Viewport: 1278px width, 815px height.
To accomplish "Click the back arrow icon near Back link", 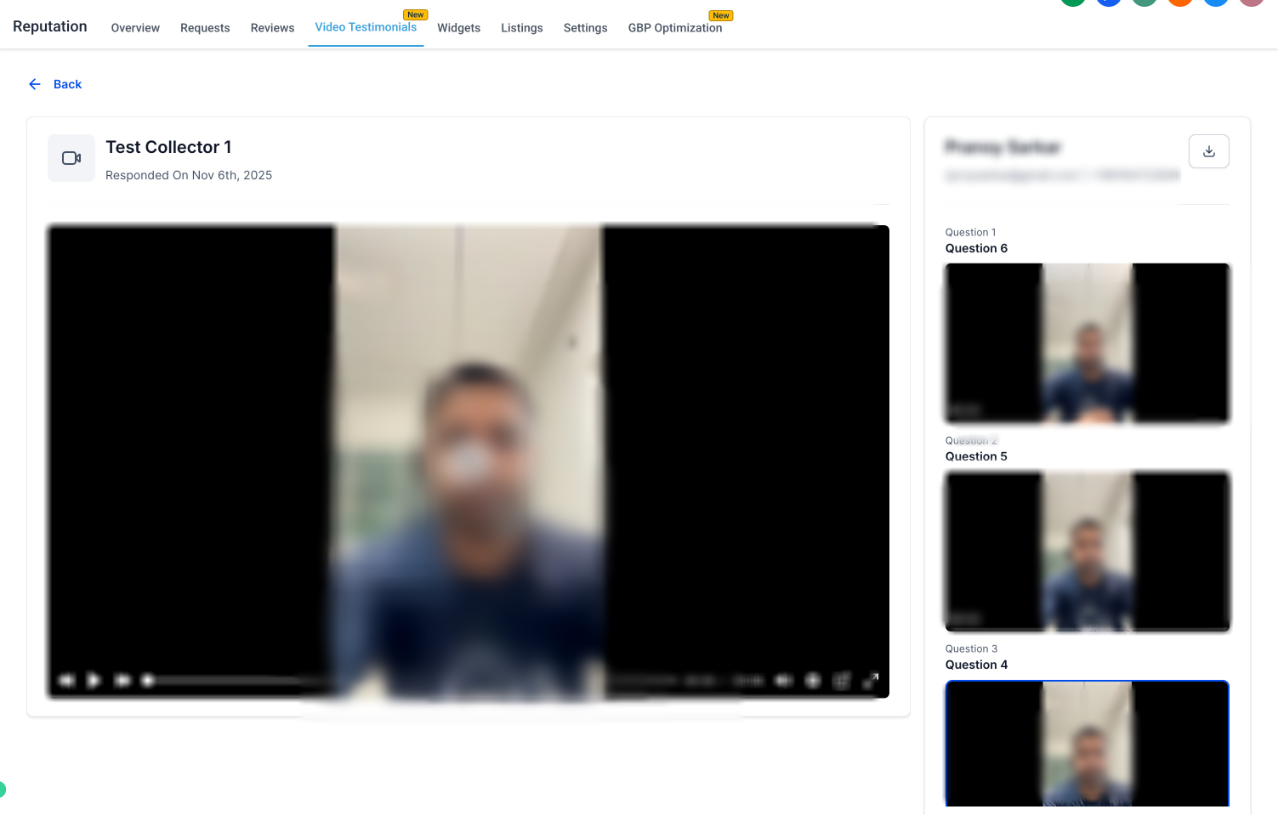I will pyautogui.click(x=35, y=84).
